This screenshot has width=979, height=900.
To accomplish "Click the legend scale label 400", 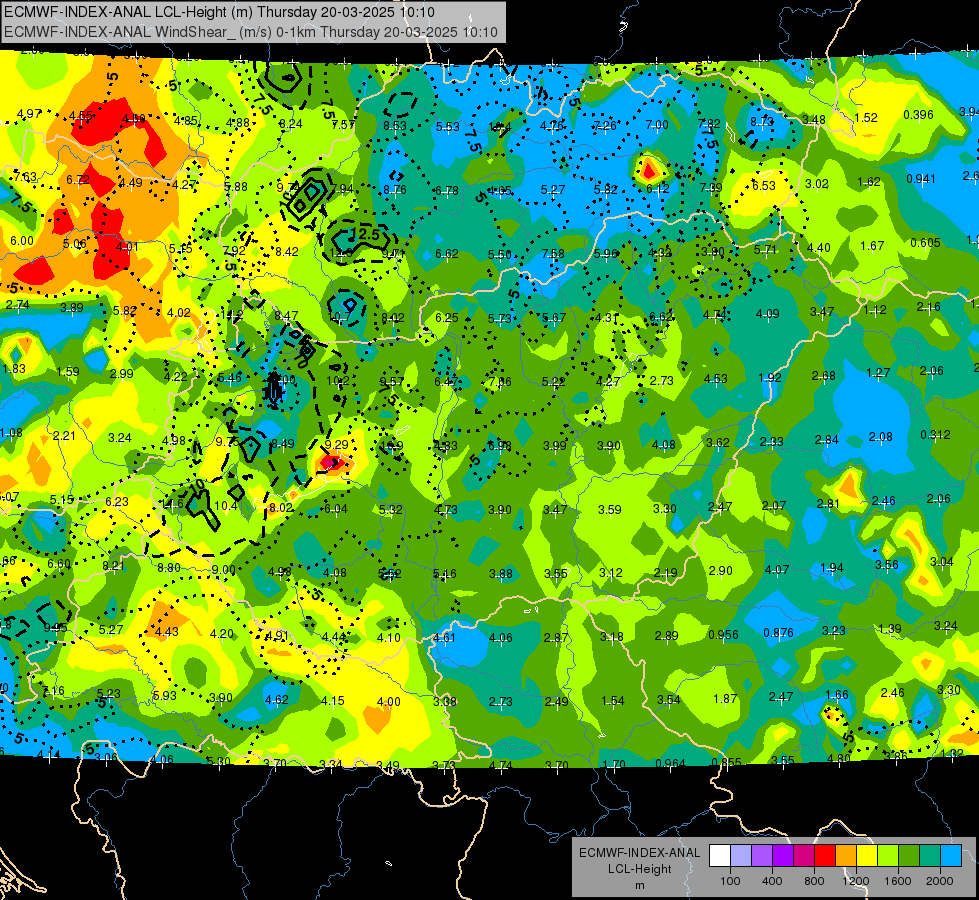I will [772, 881].
